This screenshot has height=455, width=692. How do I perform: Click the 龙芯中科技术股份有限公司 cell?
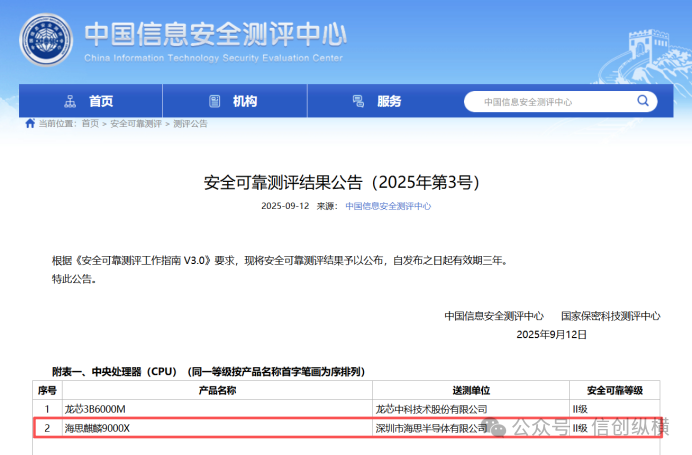pos(471,409)
